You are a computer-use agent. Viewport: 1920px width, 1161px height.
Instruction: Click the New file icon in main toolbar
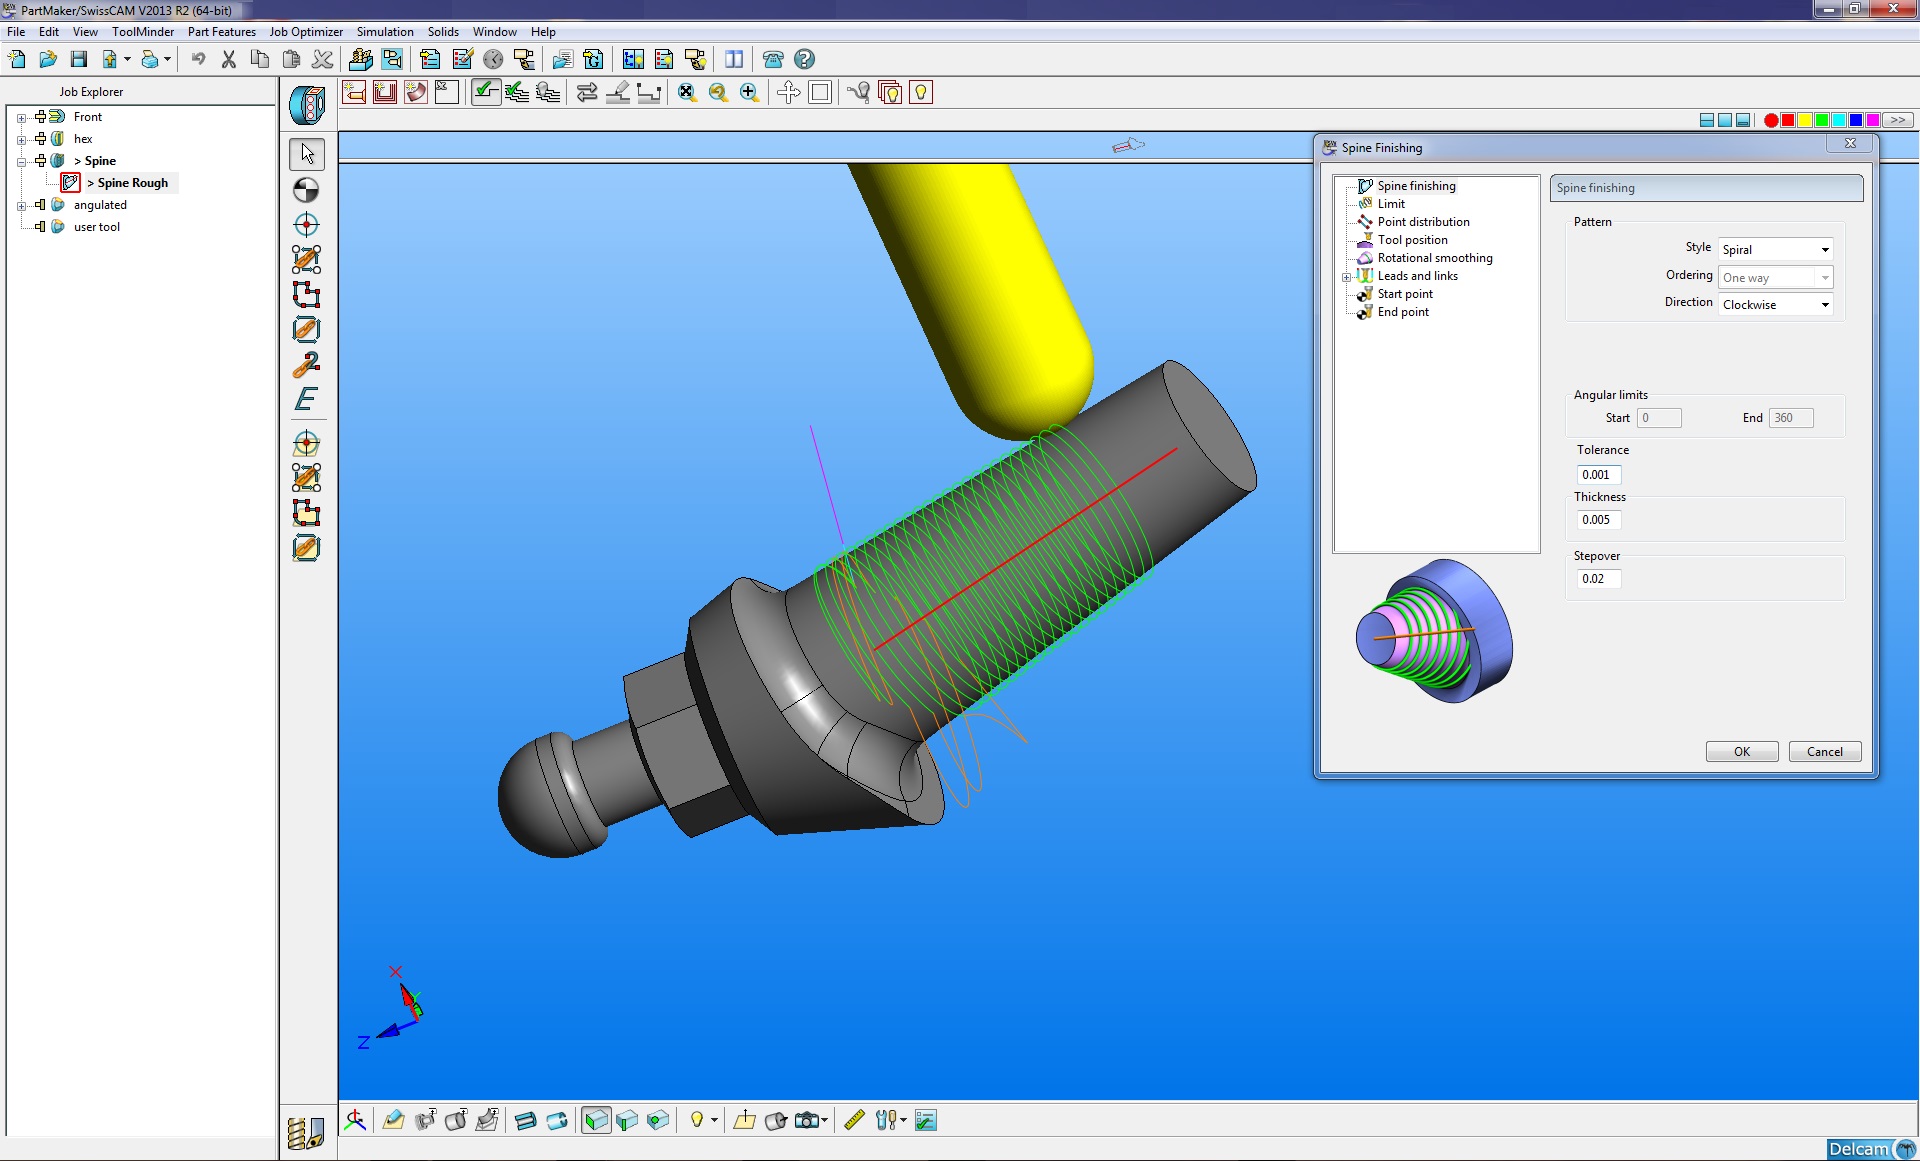click(17, 60)
